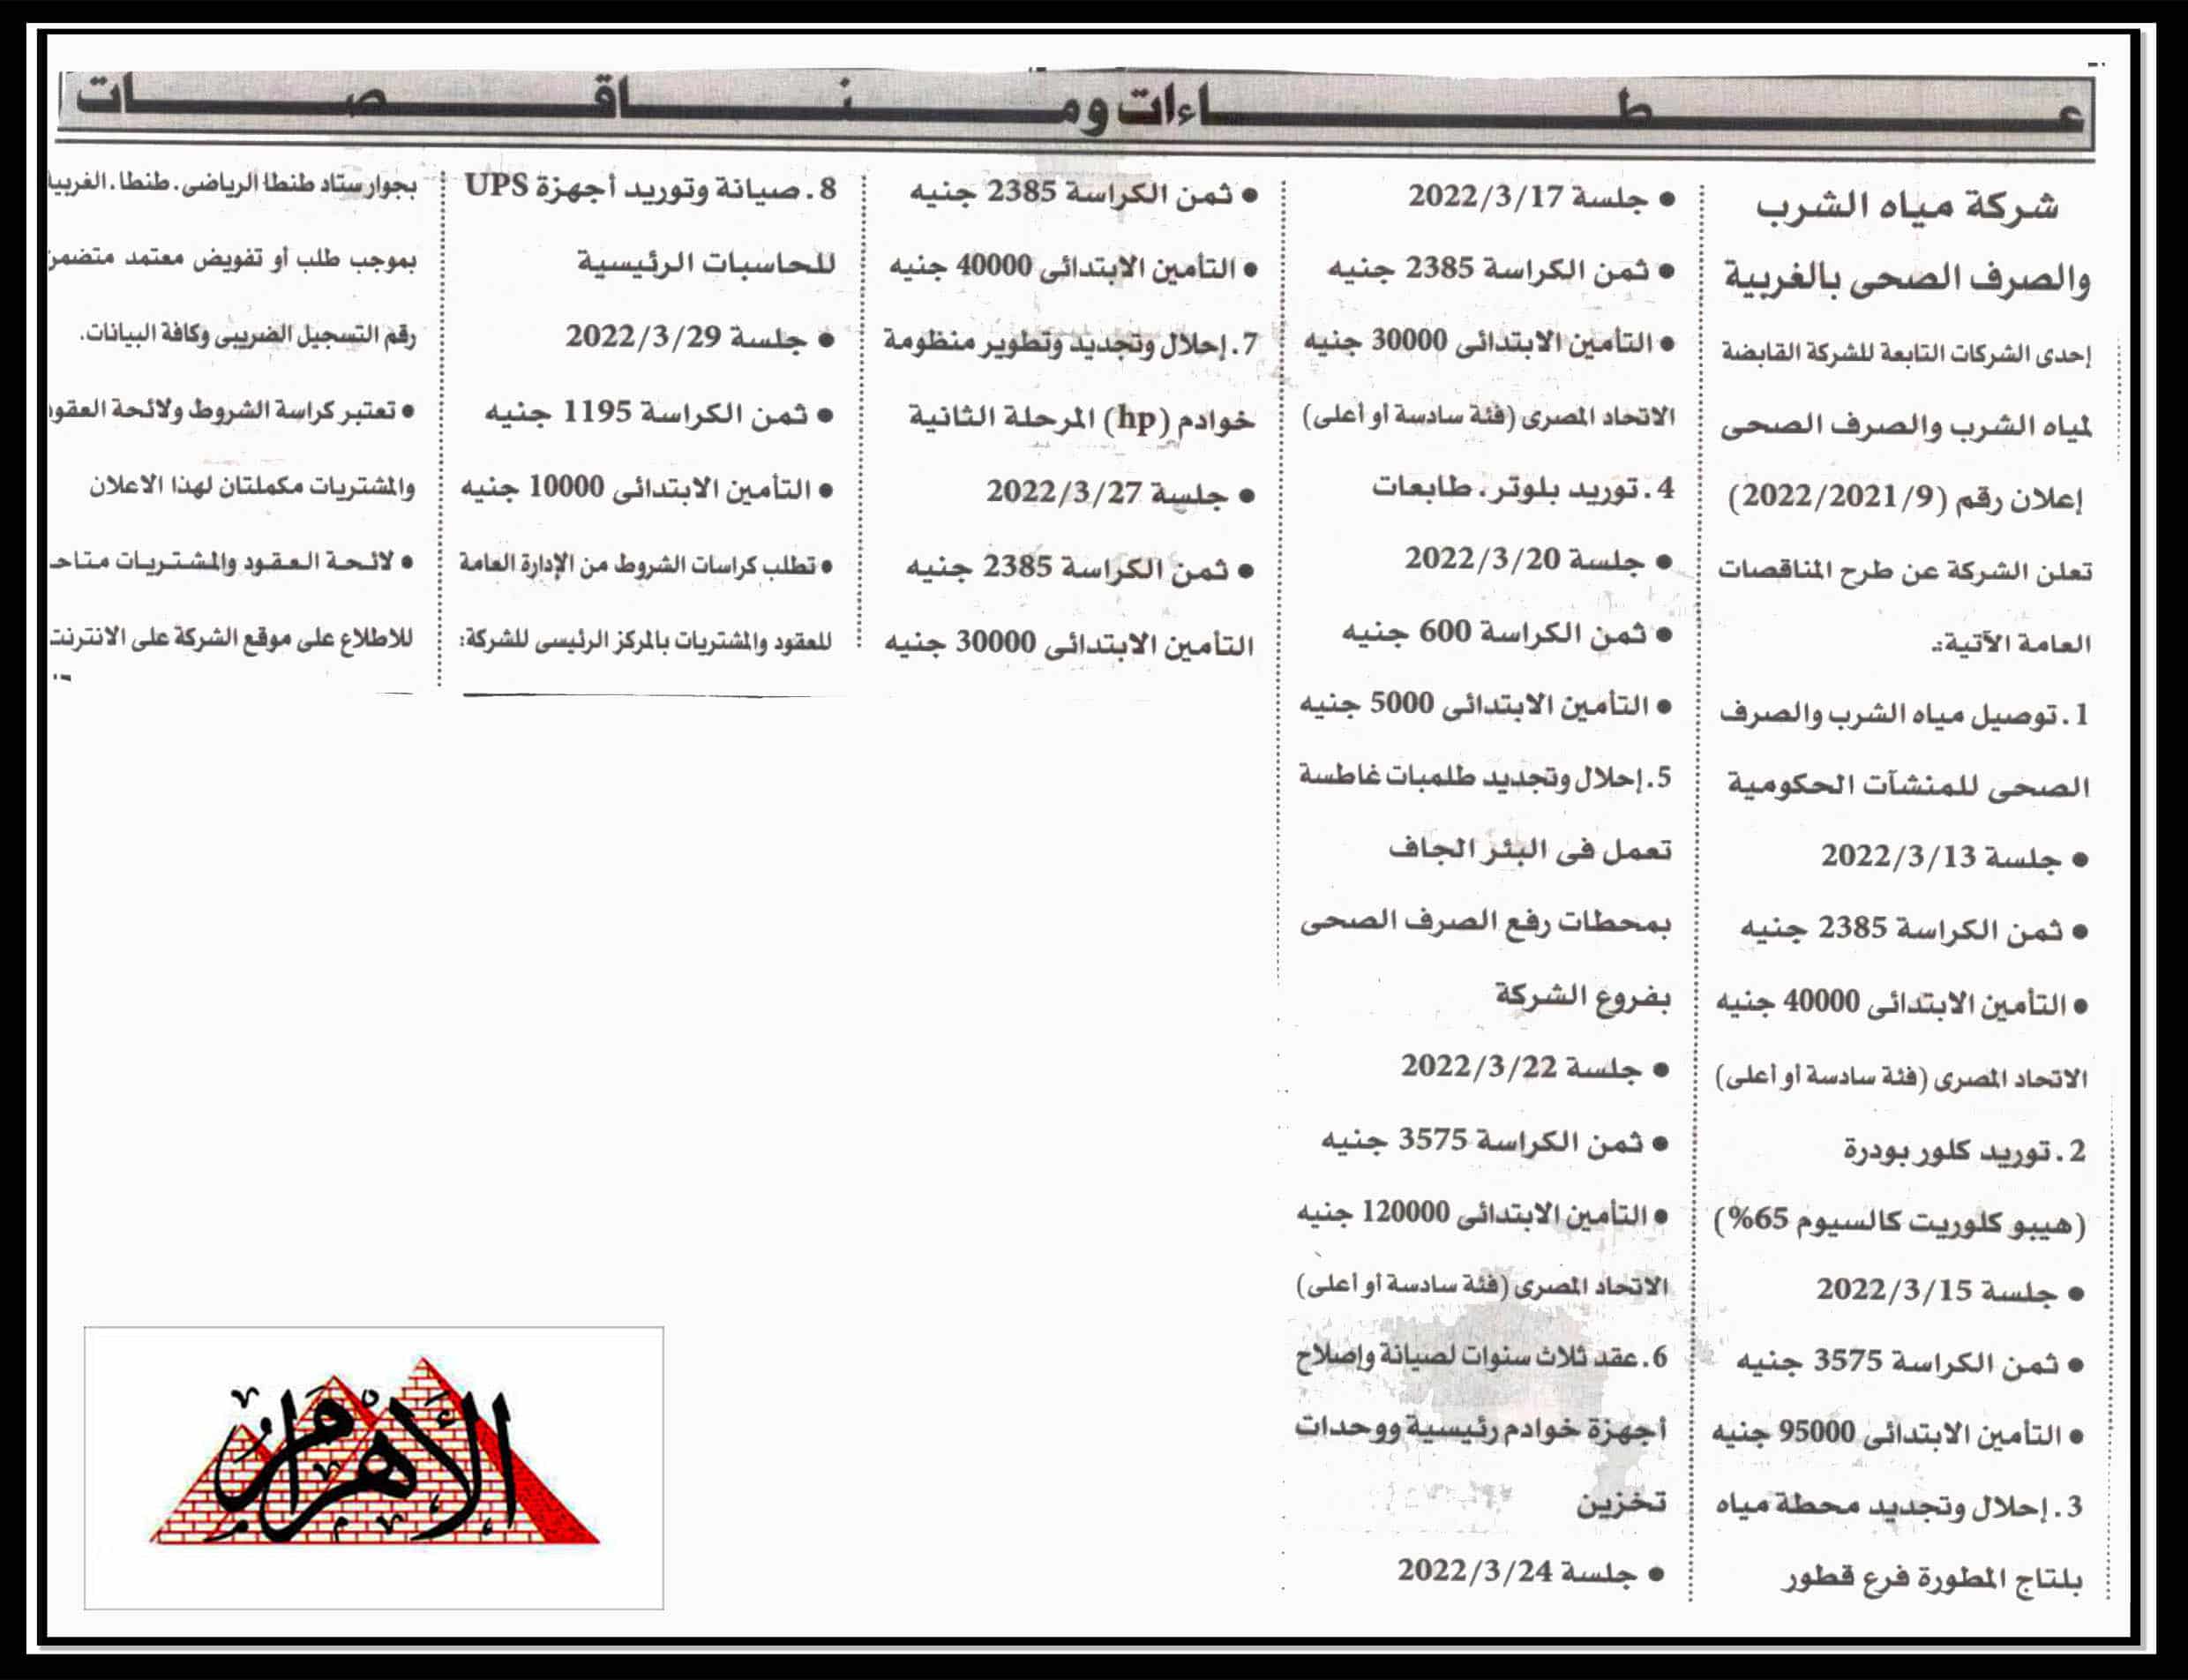Select 'والمشتريات مكملتان لهذا الاعلان'
This screenshot has width=2188, height=1680.
pyautogui.click(x=252, y=486)
